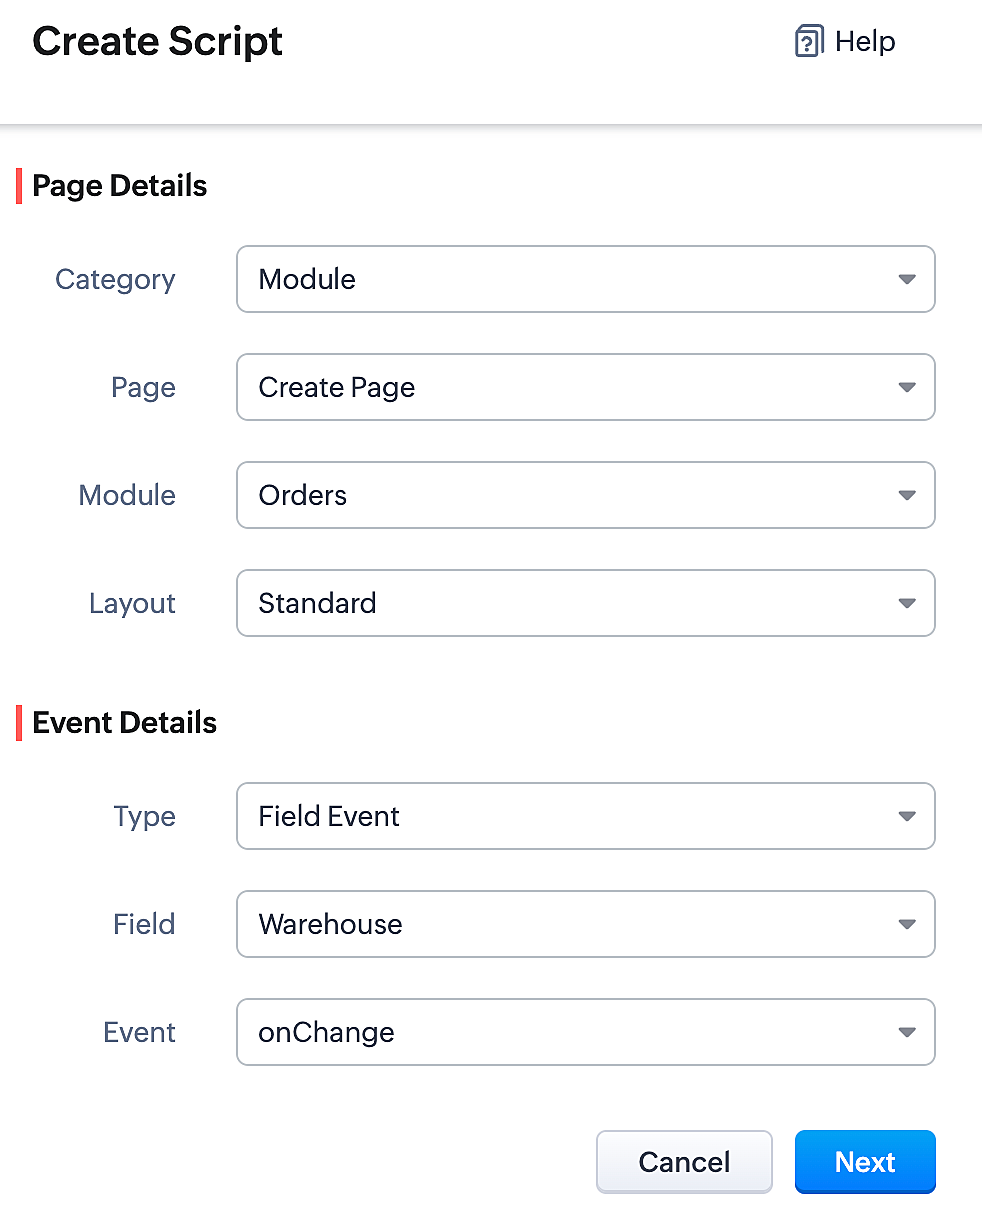
Task: Click the arrow icon in Event field
Action: [x=907, y=1032]
